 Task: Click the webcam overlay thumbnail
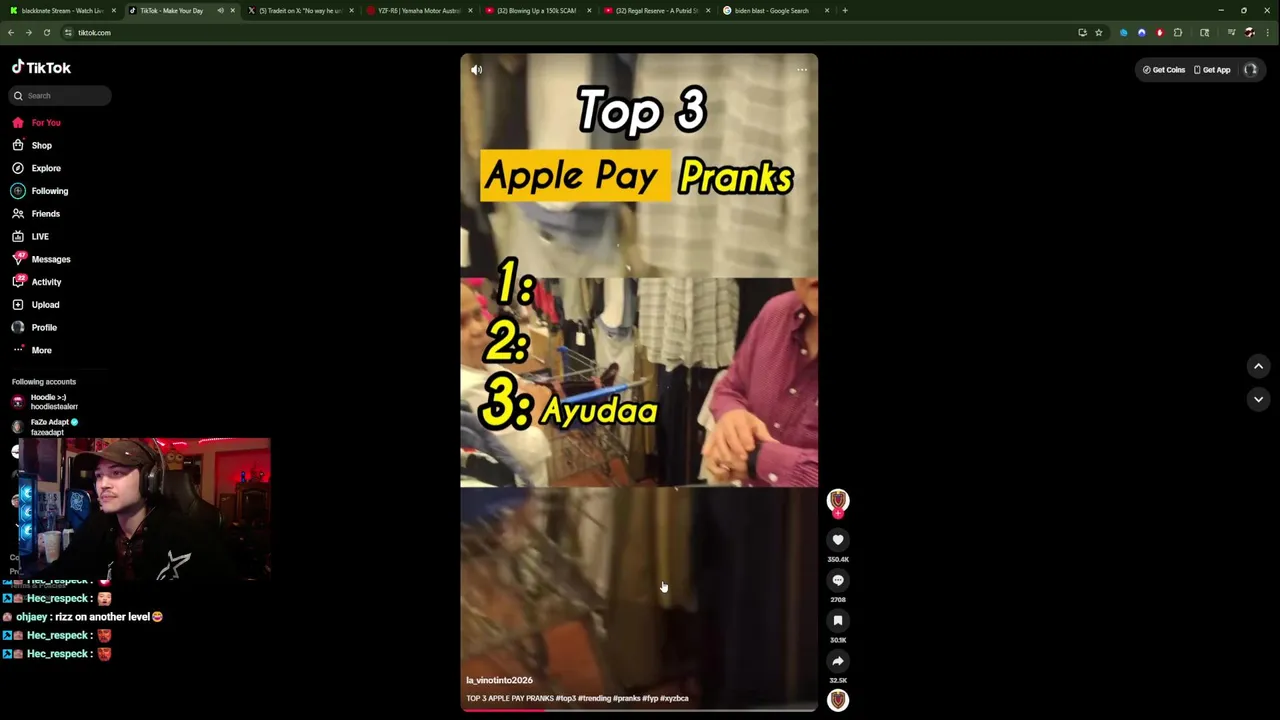[x=143, y=509]
